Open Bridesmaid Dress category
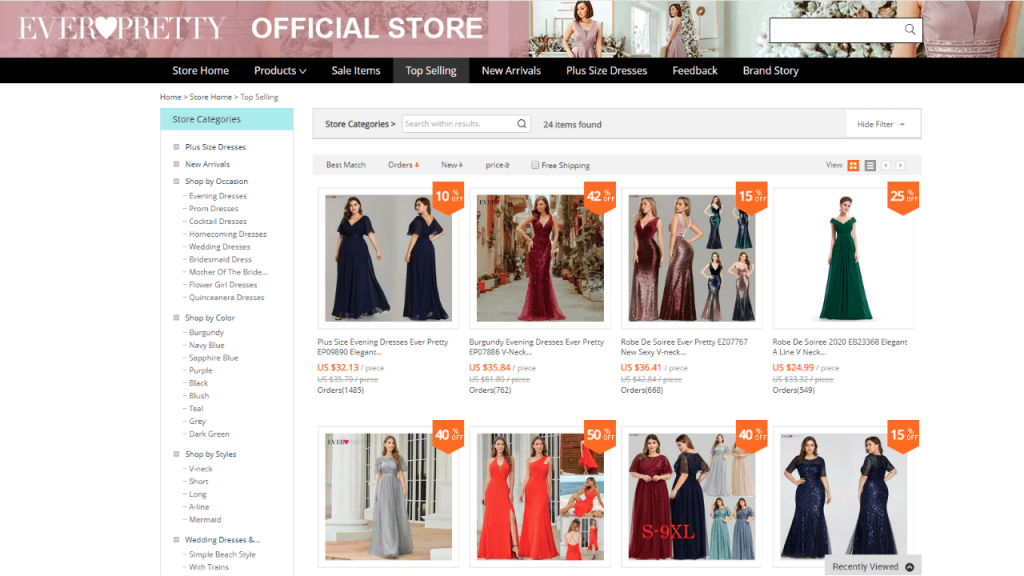 click(220, 259)
